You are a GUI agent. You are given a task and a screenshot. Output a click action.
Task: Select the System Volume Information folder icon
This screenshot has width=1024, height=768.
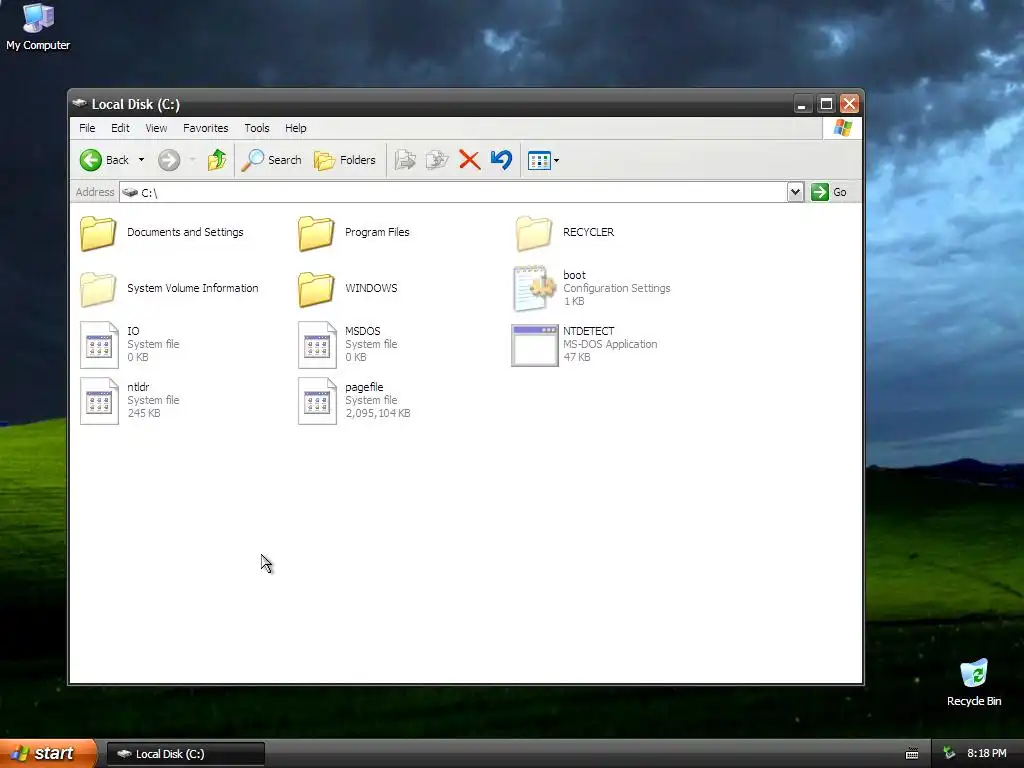click(98, 289)
